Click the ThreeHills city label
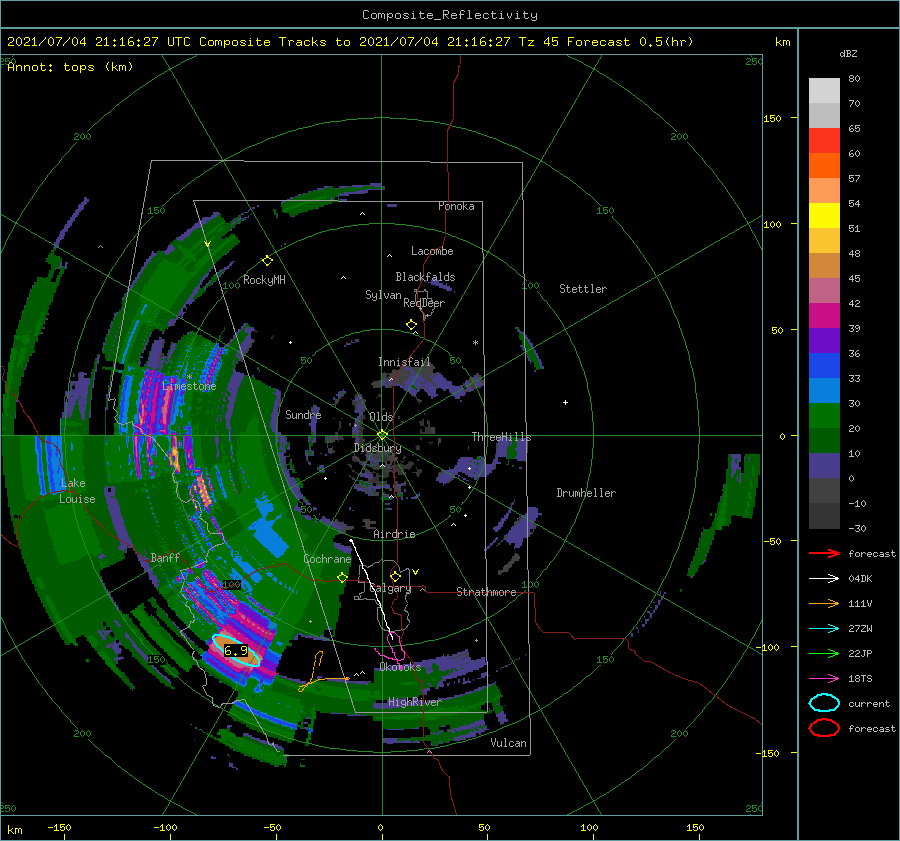900x841 pixels. (501, 437)
